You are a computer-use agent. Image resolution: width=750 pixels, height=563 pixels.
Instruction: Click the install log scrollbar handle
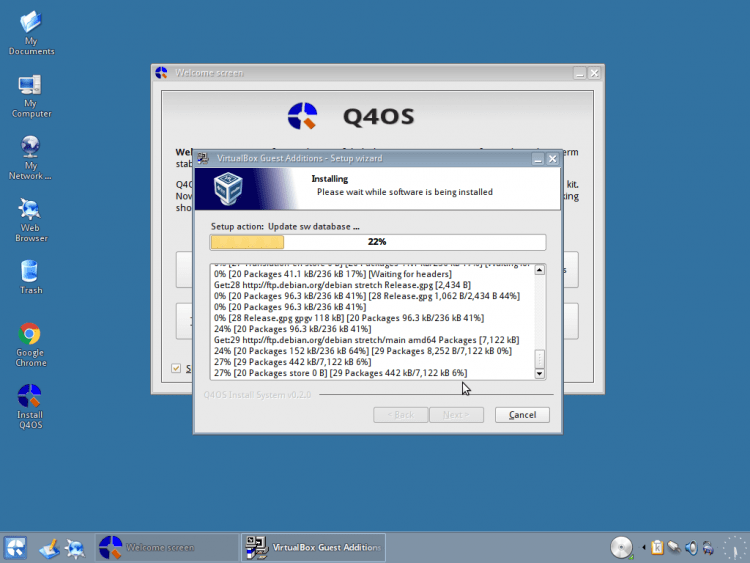(540, 359)
